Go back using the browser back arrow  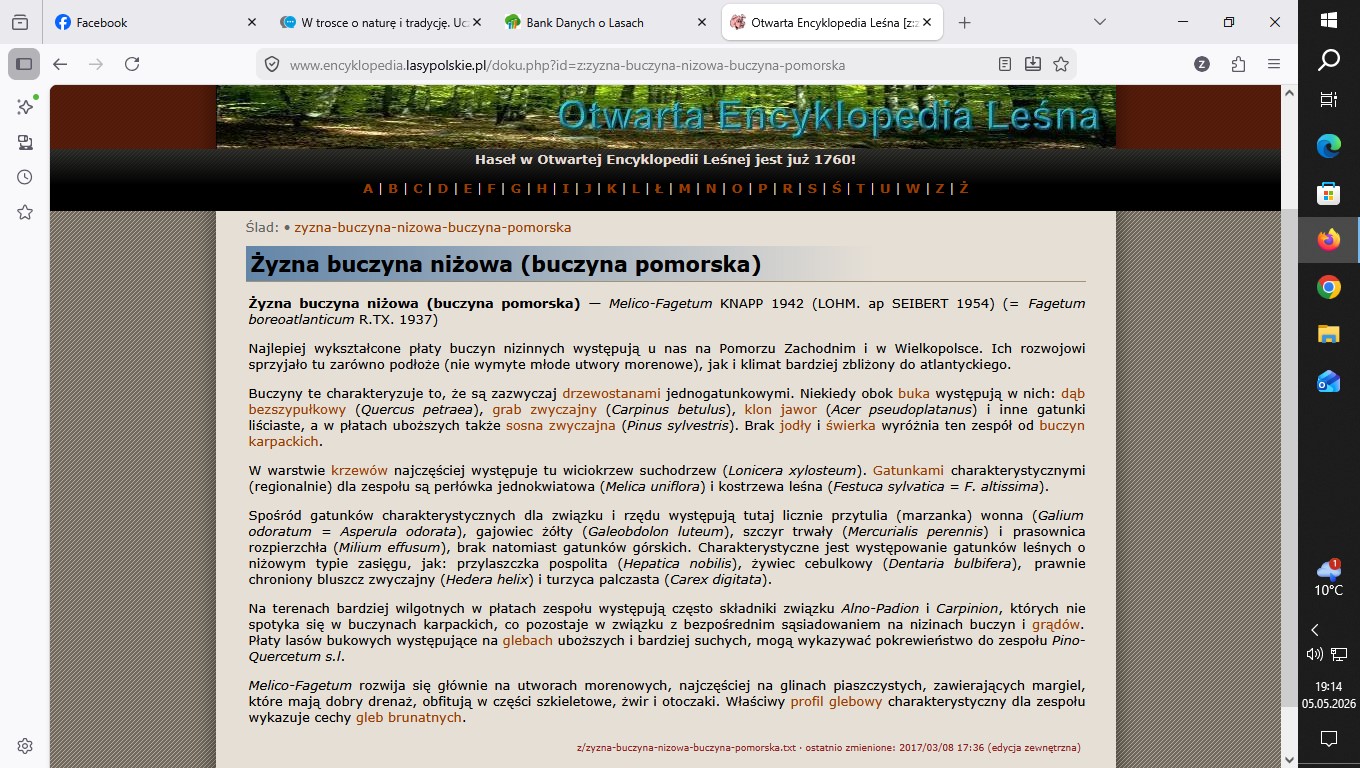(60, 64)
